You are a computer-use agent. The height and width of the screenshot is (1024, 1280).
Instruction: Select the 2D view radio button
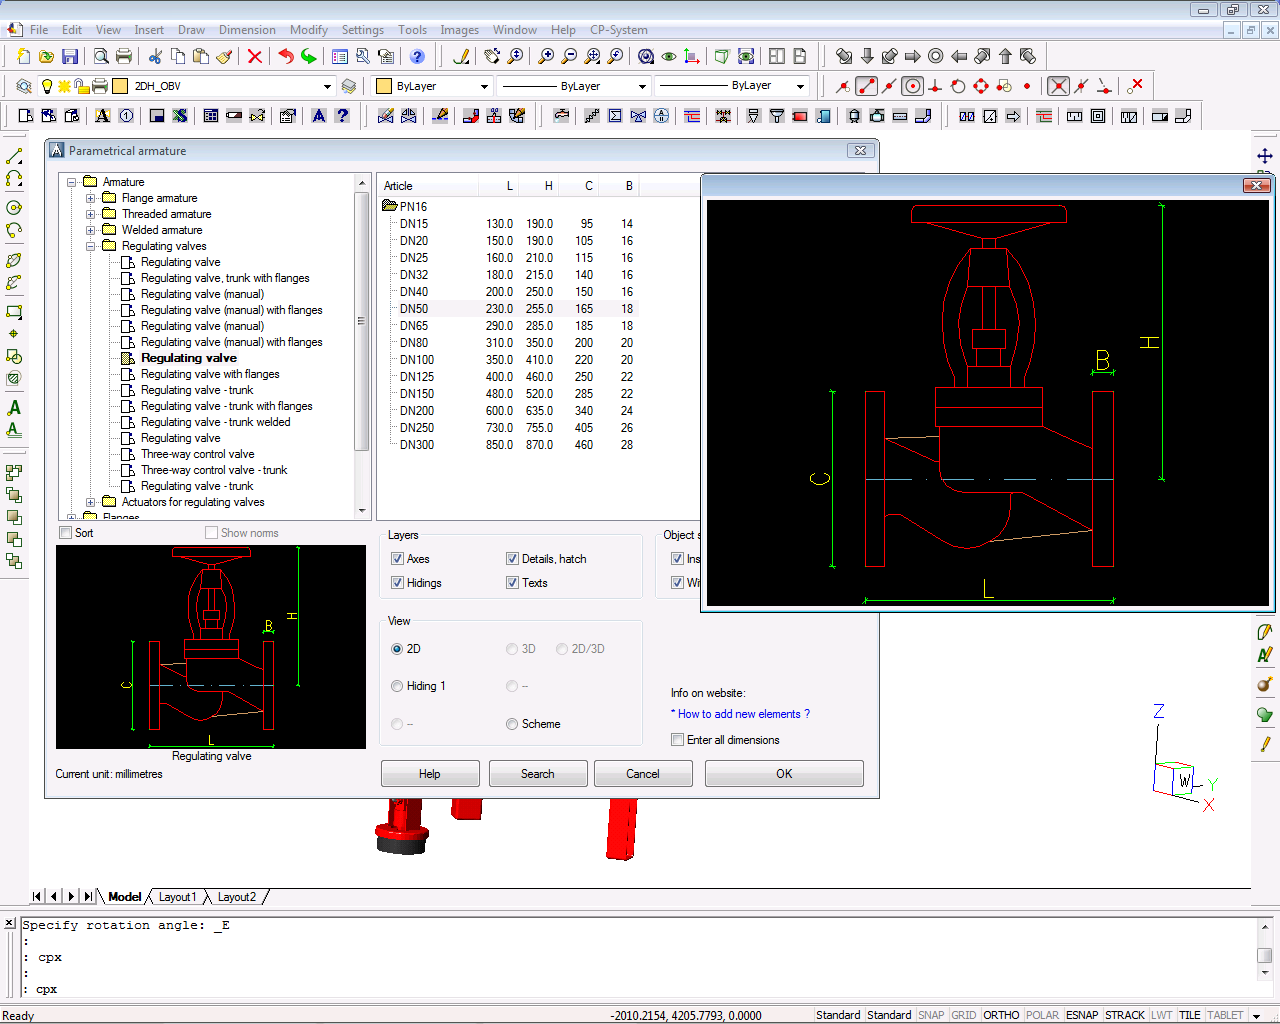tap(397, 649)
